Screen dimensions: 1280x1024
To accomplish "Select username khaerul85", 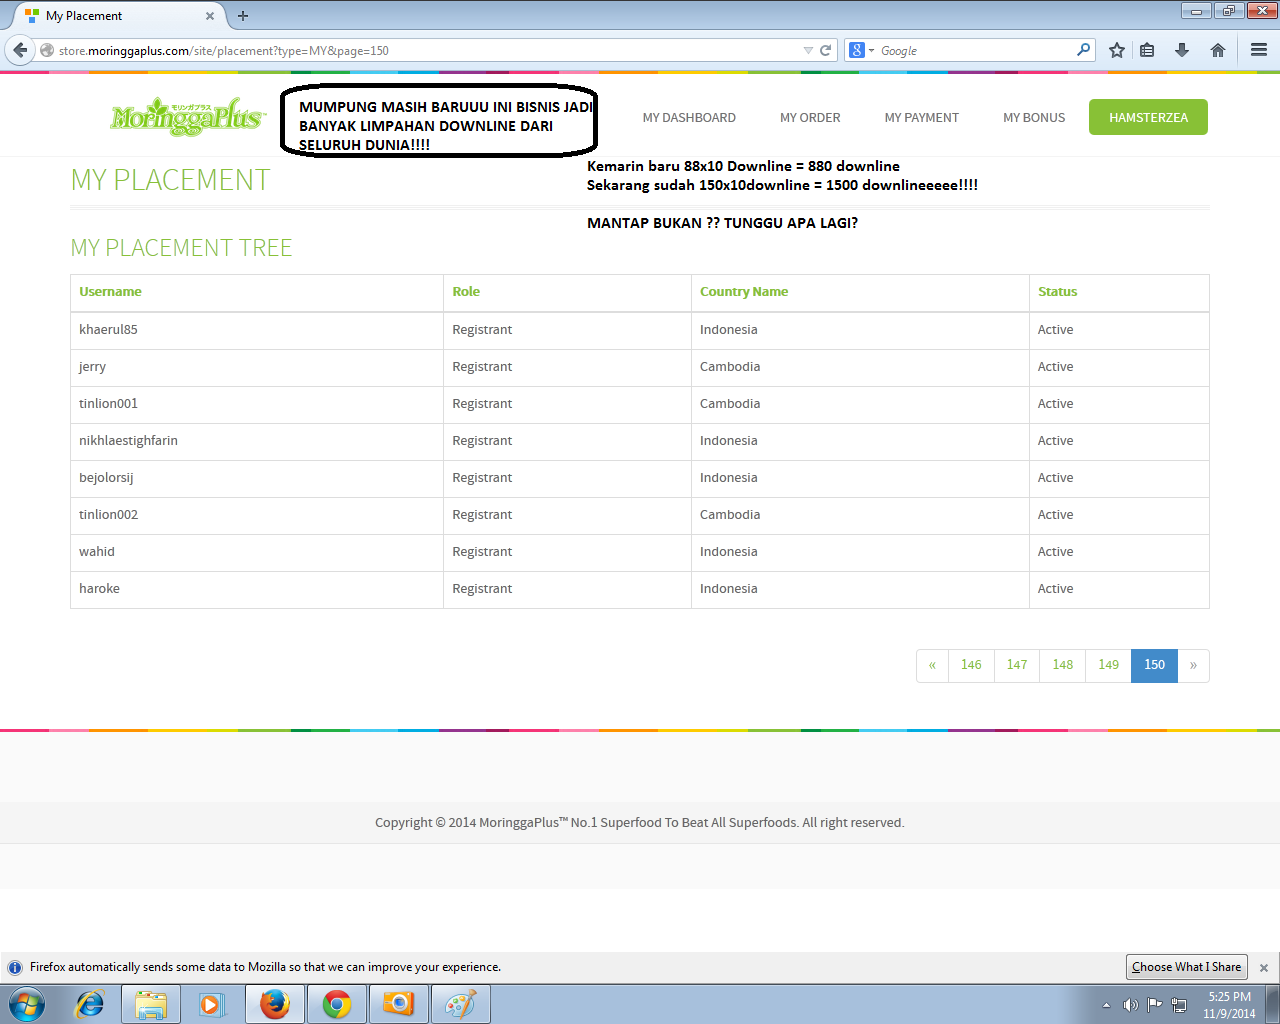I will [108, 330].
